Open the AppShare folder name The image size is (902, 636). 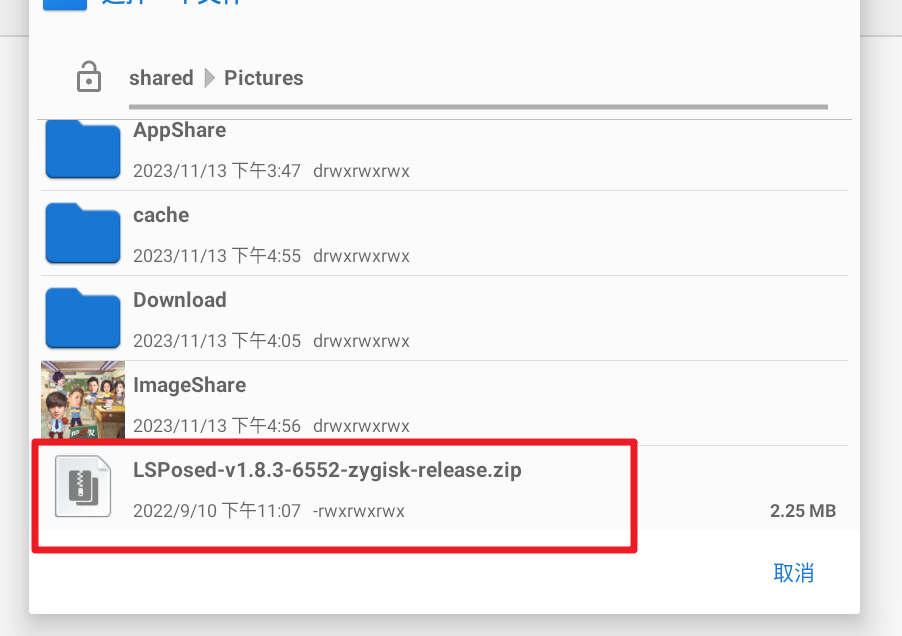coord(180,131)
